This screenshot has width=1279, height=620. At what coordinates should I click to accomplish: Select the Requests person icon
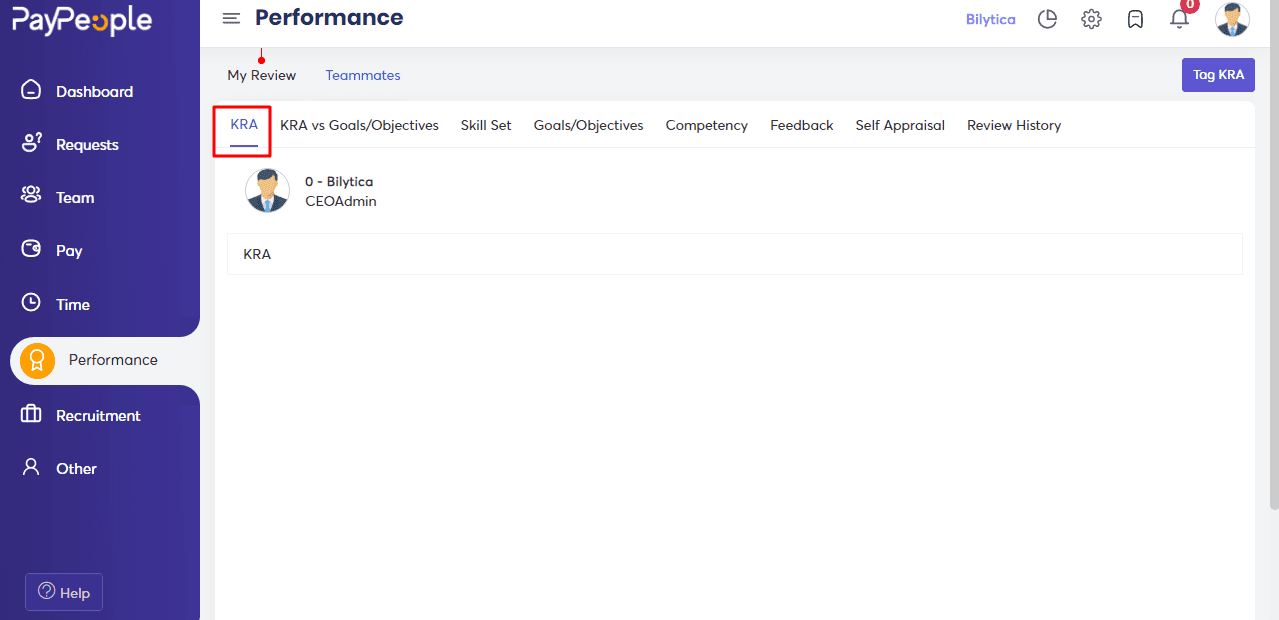tap(31, 143)
